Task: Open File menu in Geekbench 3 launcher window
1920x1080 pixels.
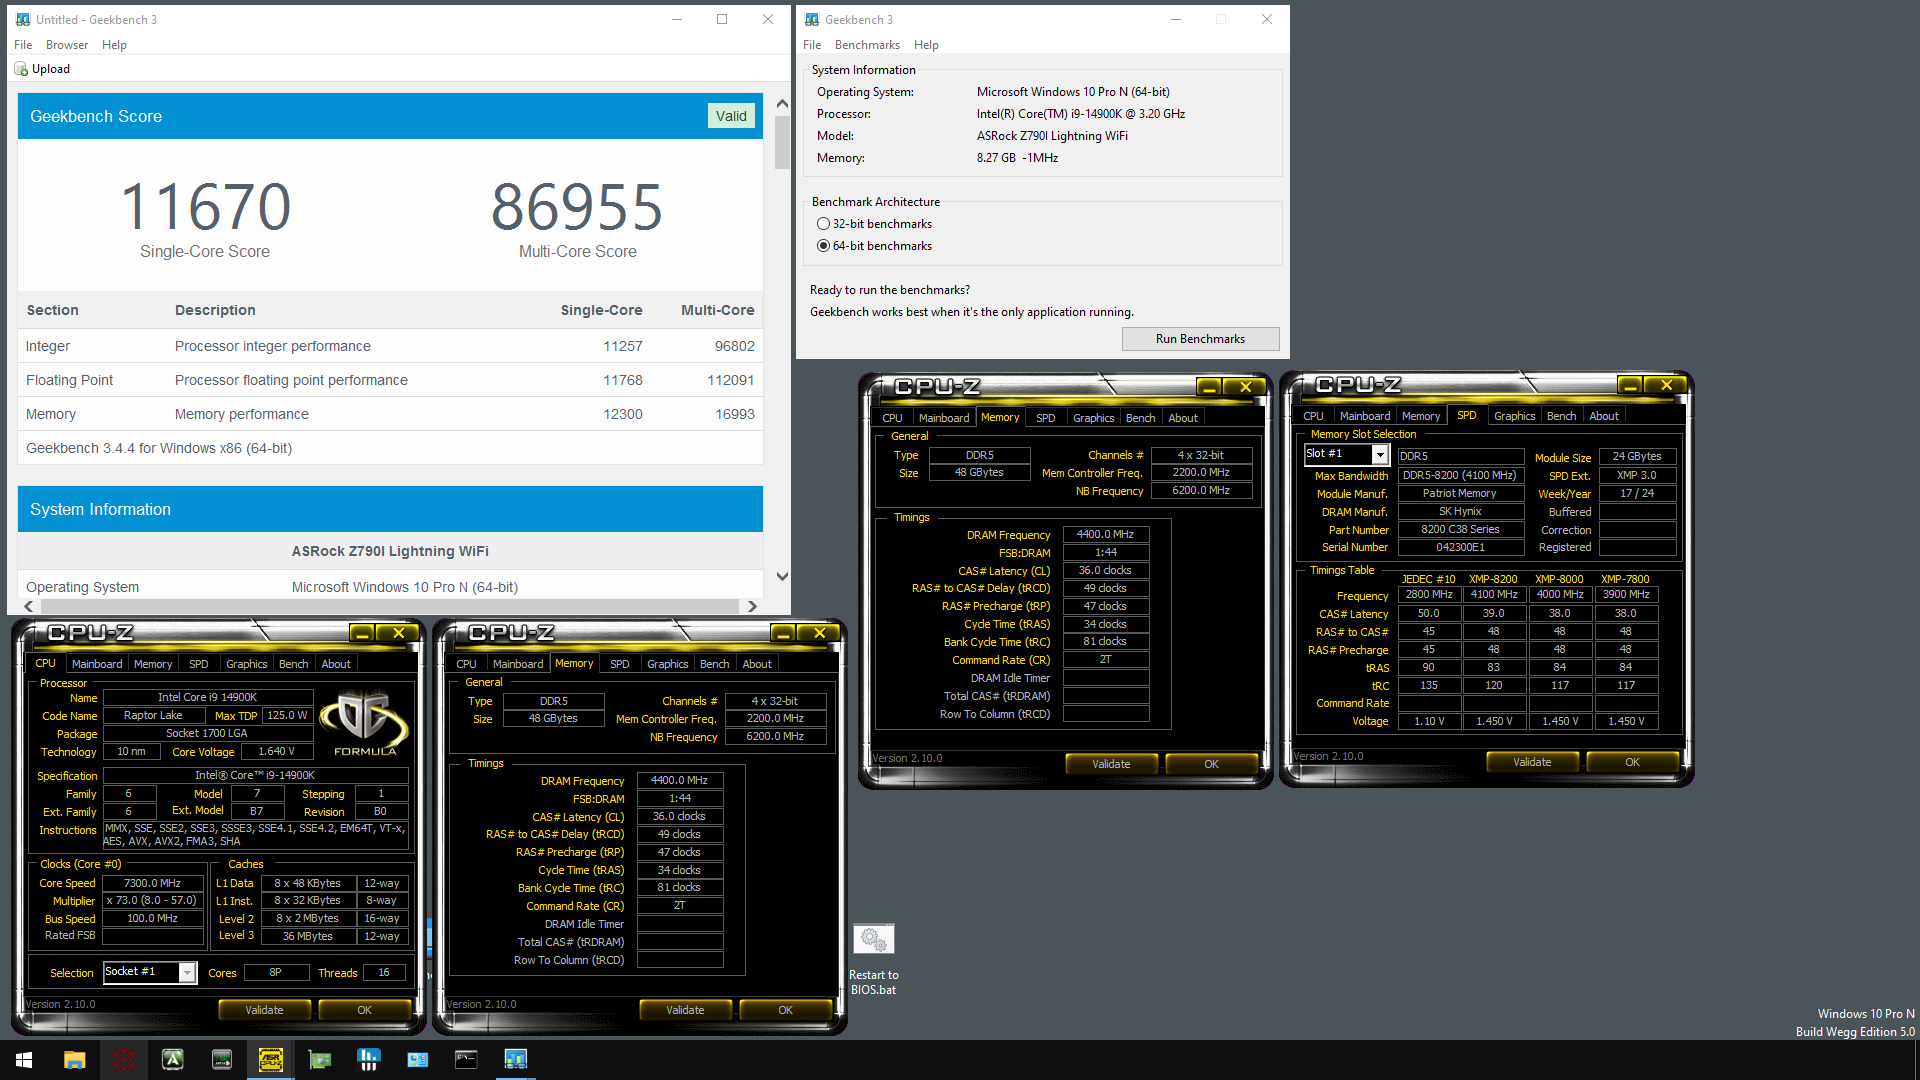Action: pos(812,45)
